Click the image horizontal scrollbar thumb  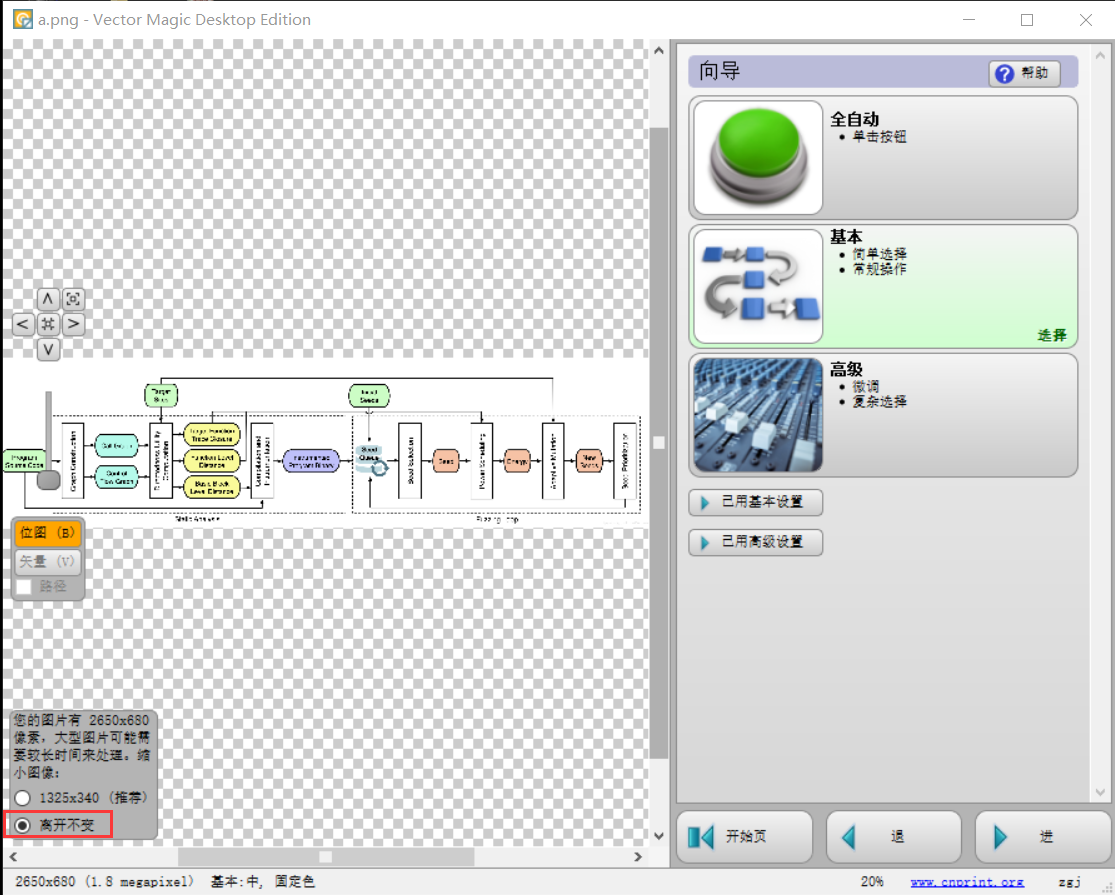click(x=326, y=857)
